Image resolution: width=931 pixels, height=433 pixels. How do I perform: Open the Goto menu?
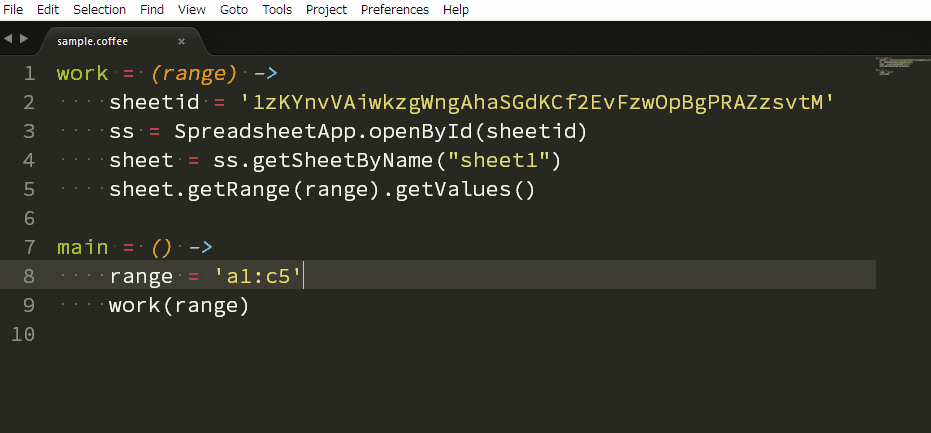pyautogui.click(x=234, y=10)
